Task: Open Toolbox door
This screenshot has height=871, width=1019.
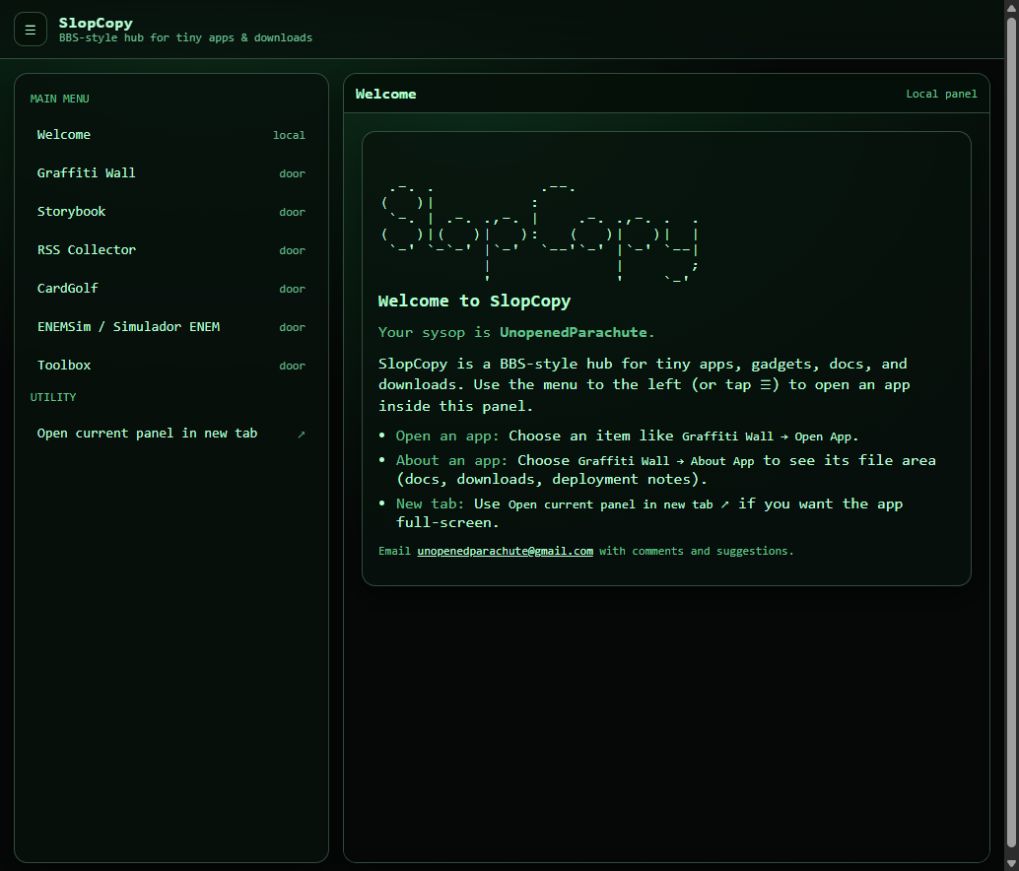Action: [x=171, y=365]
